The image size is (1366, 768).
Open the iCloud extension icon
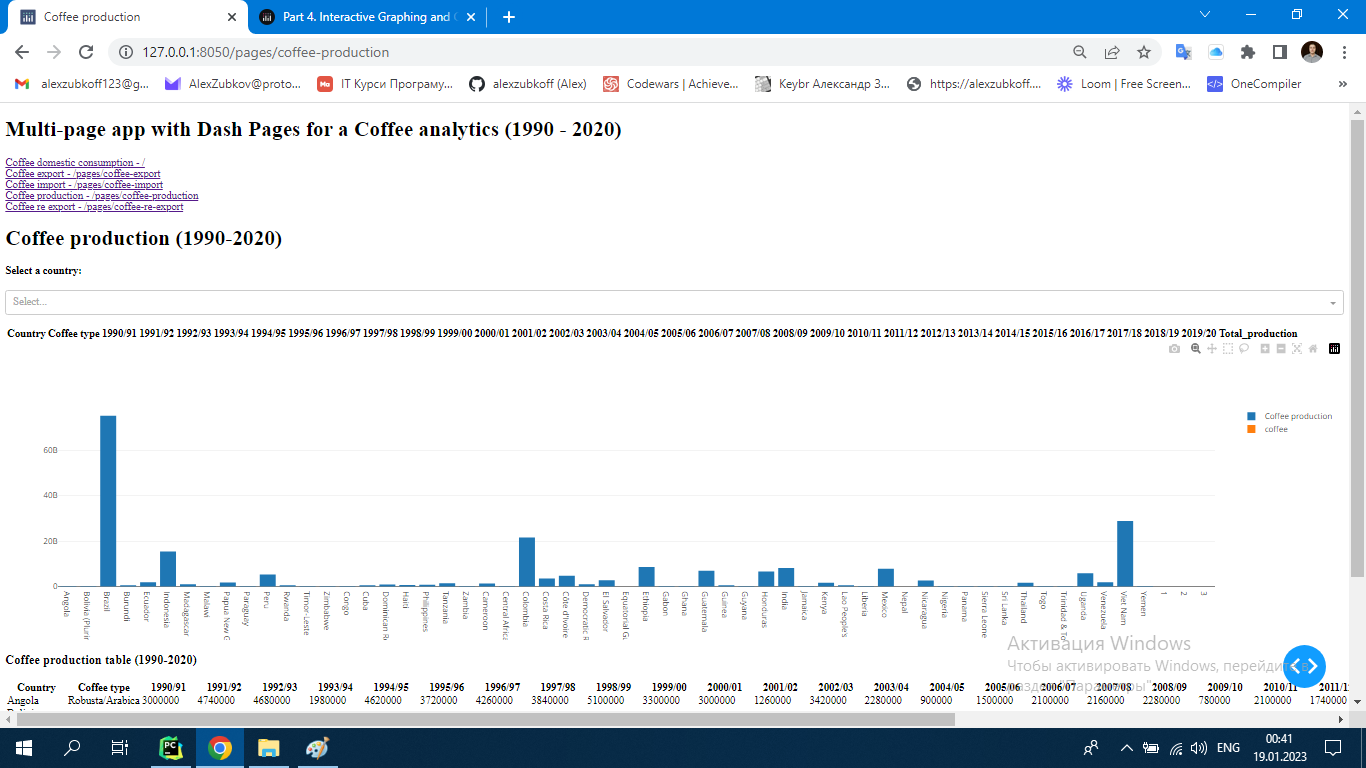[x=1216, y=52]
